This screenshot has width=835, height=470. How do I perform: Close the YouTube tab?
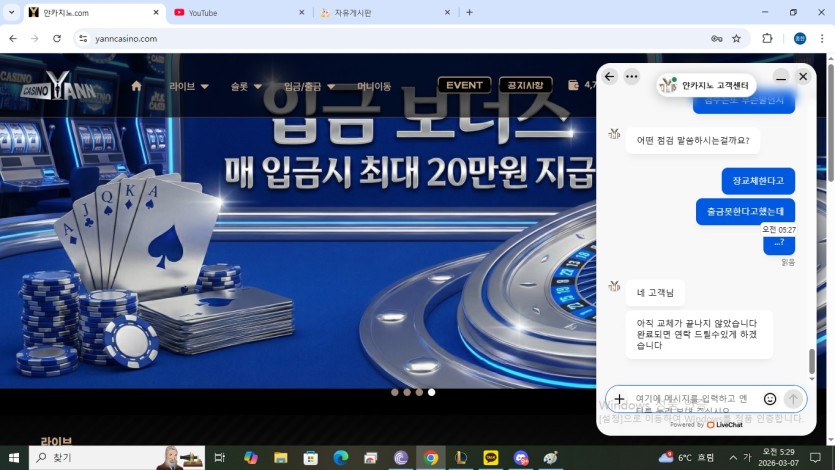click(301, 12)
